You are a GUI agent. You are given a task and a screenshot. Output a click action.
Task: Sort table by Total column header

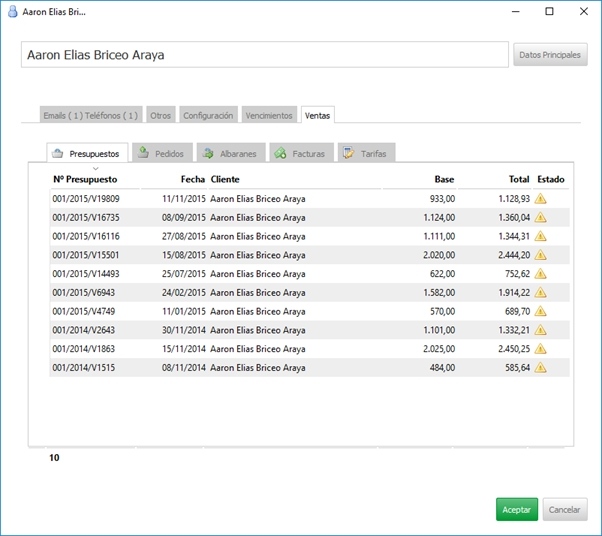(518, 180)
